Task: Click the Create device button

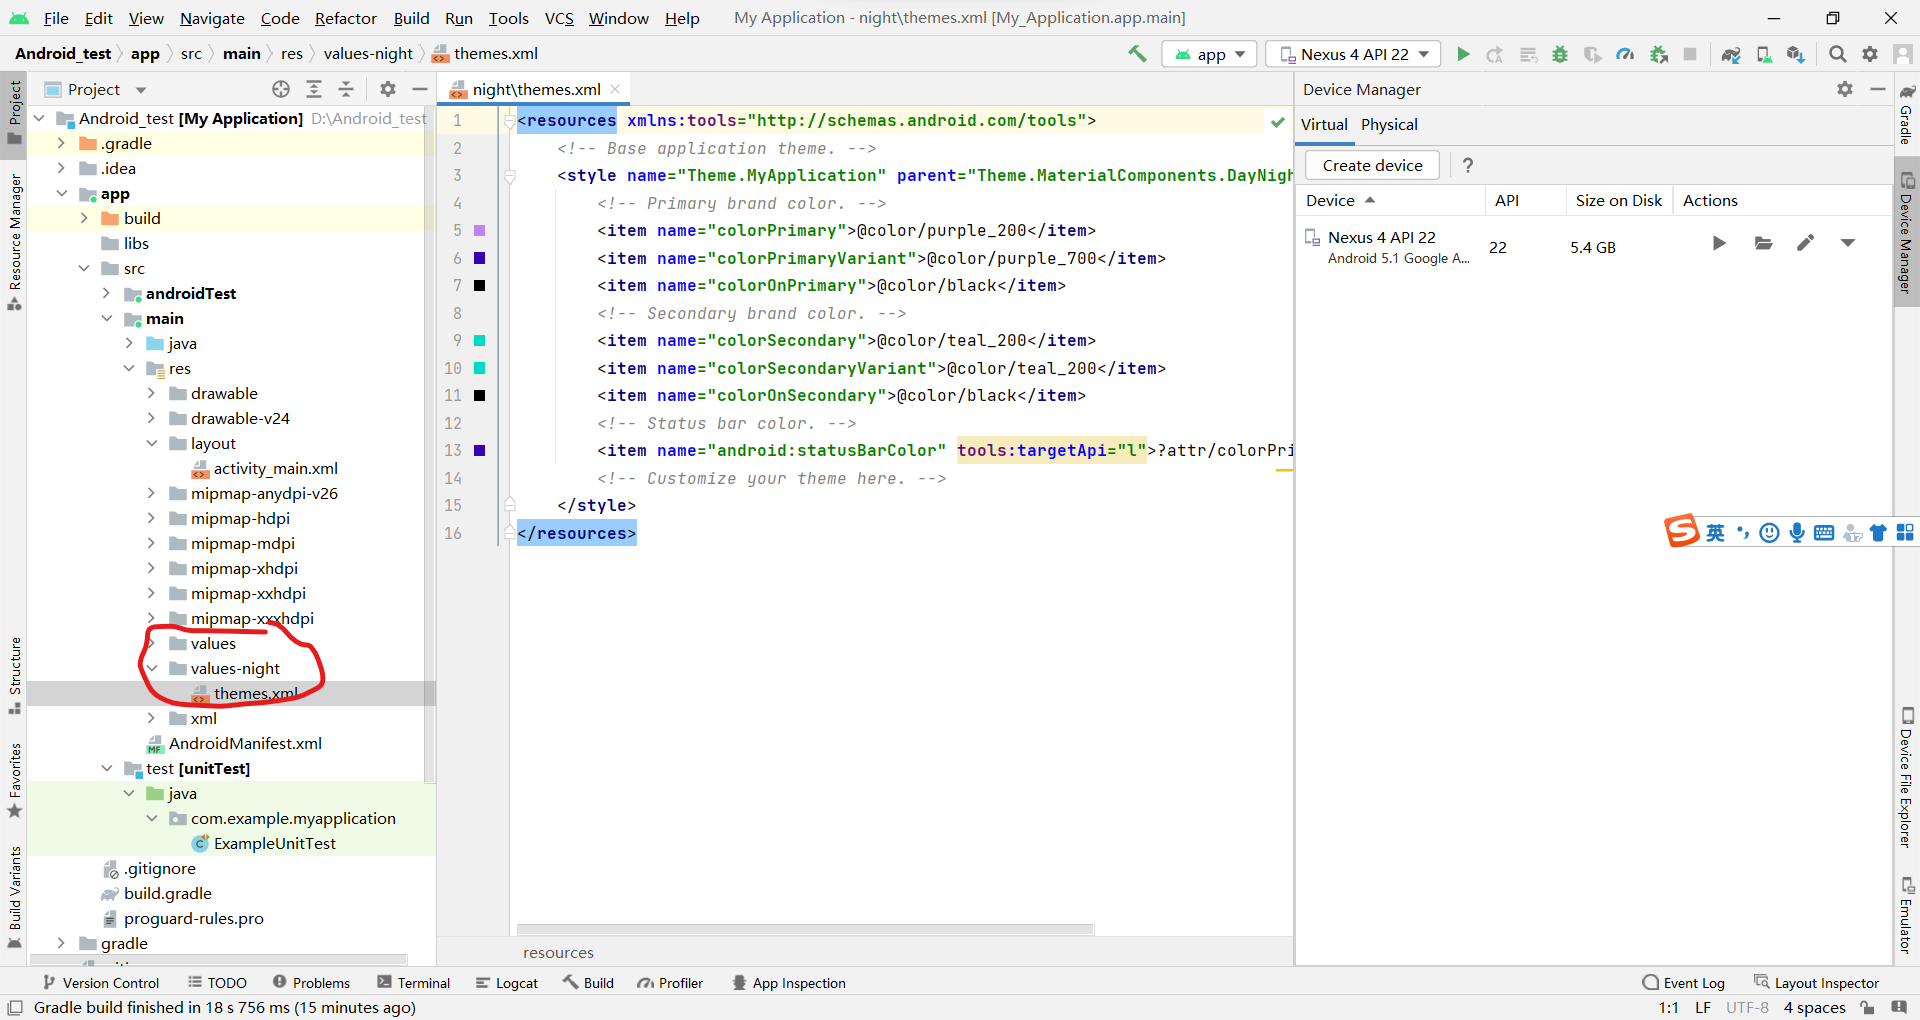Action: click(x=1371, y=165)
